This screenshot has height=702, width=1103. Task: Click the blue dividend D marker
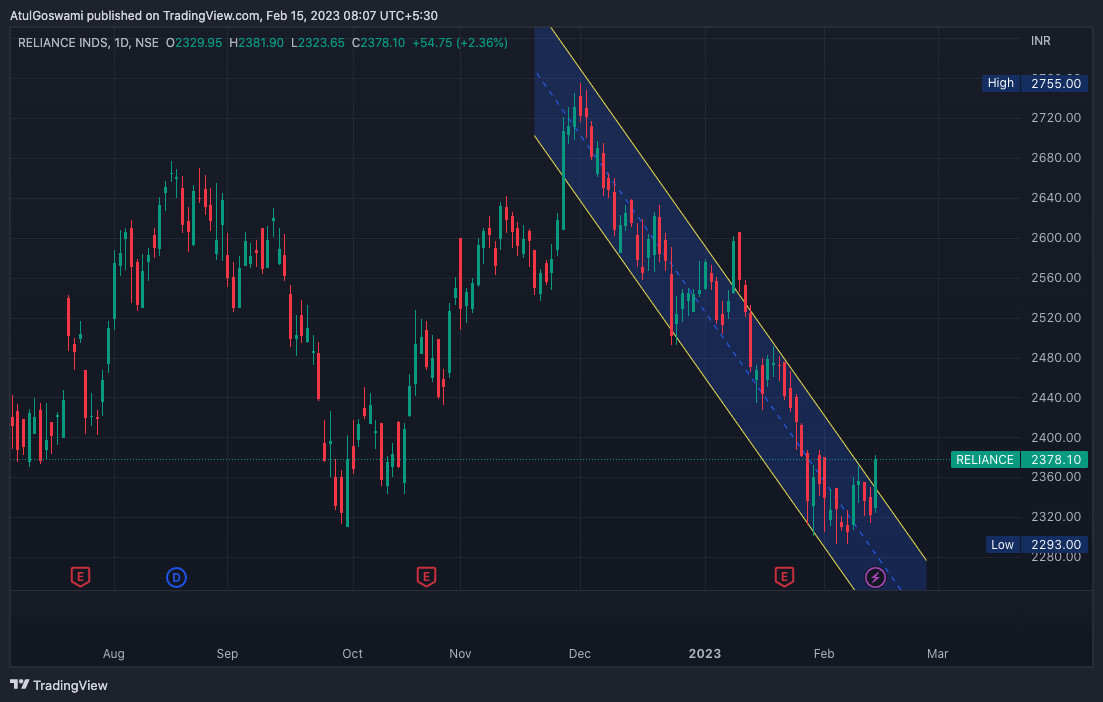point(176,577)
